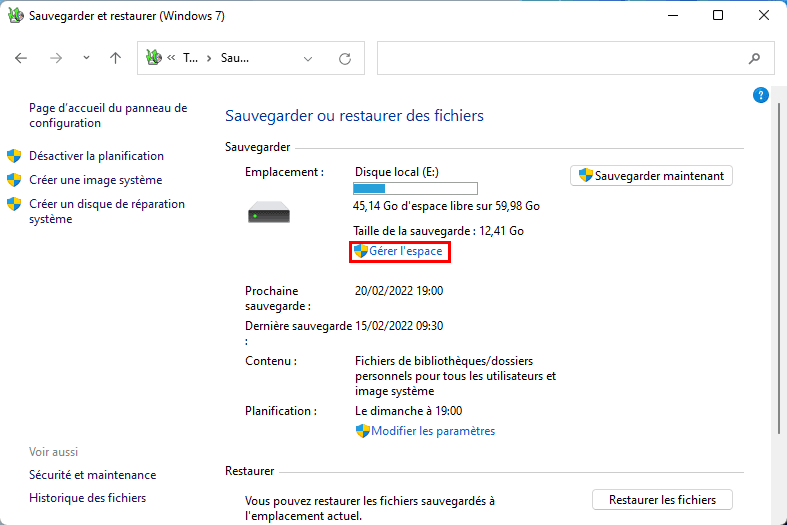Screen dimensions: 787x525
Task: Click the window title bar app icon
Action: (16, 16)
